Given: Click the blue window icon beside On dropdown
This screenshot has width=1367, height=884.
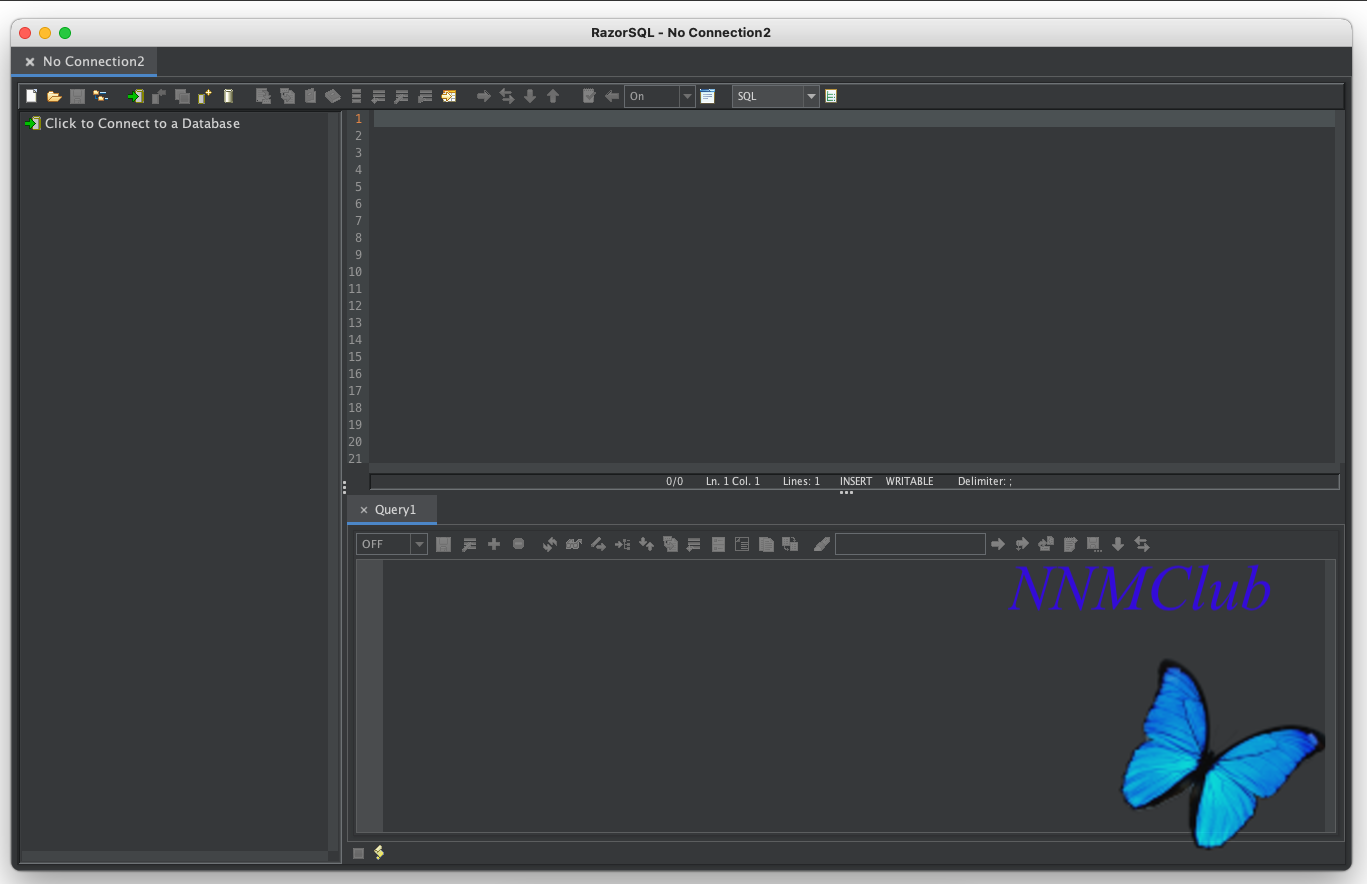Looking at the screenshot, I should point(707,96).
